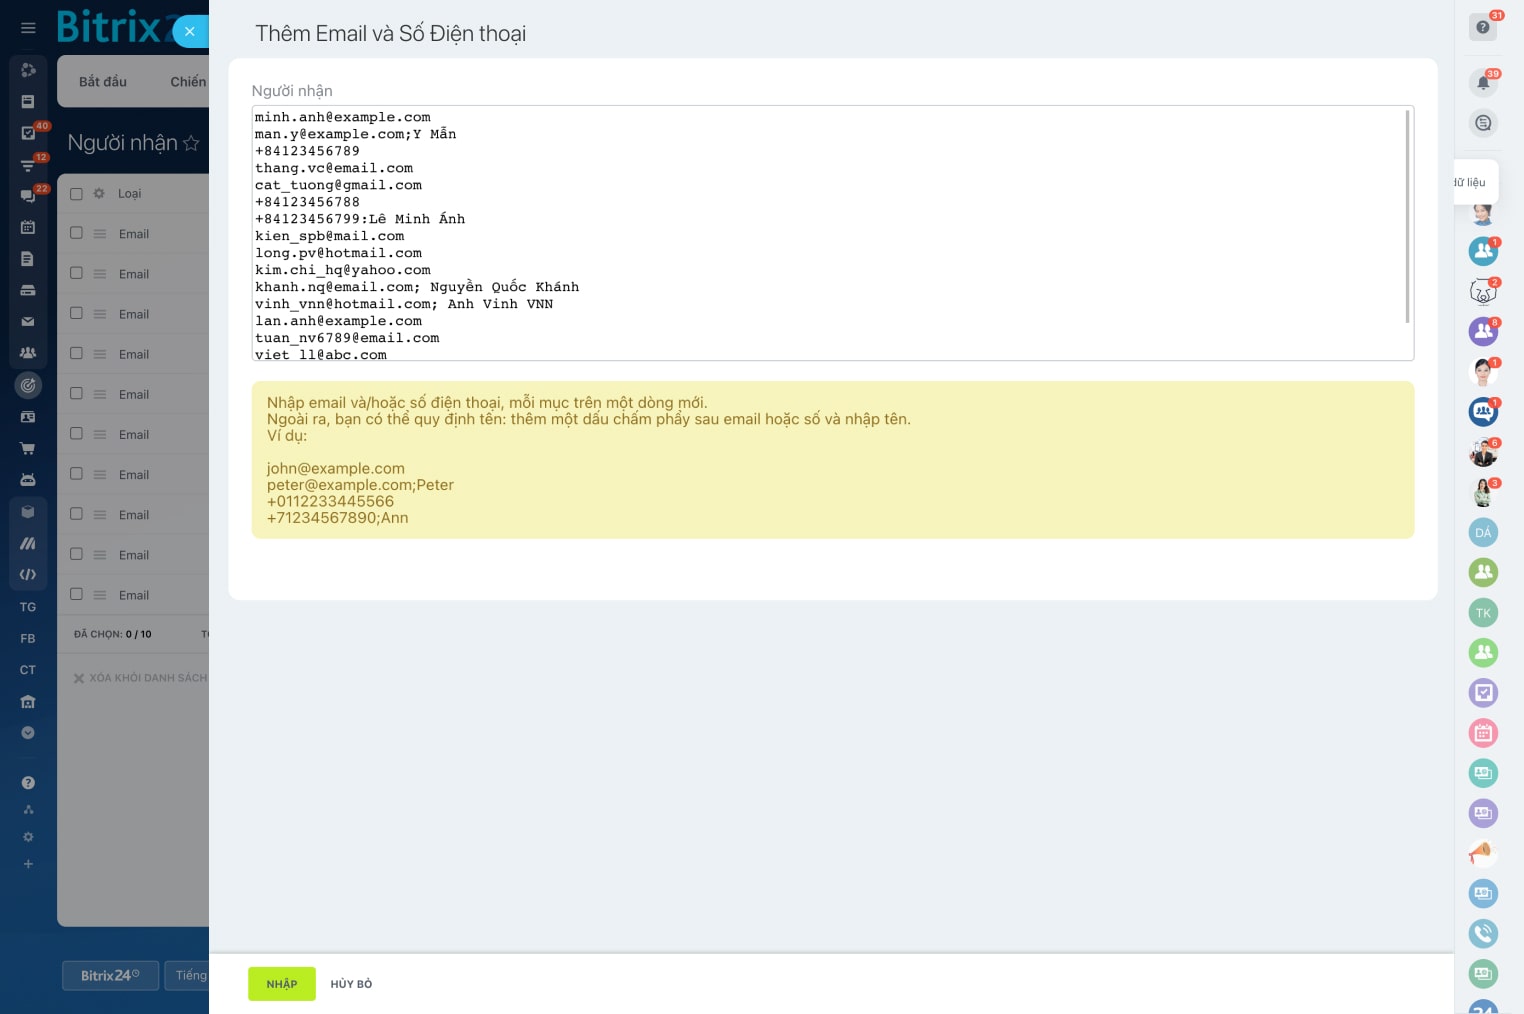Open the third Email row action menu

100,314
